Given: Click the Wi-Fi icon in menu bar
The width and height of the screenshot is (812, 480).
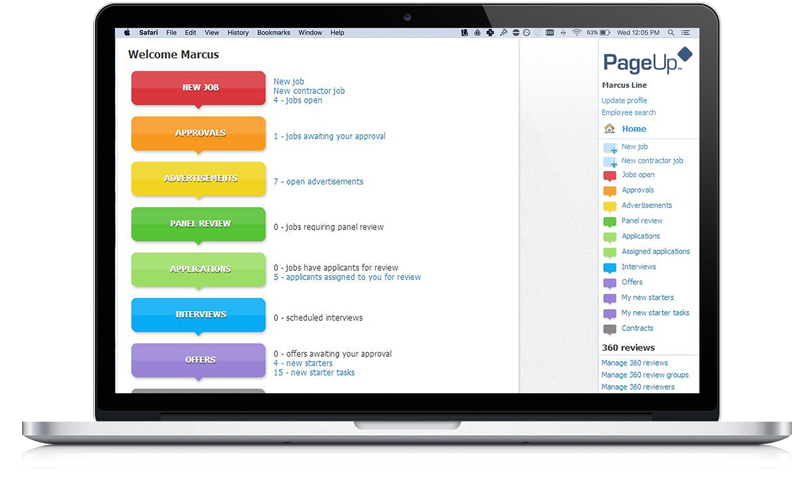Looking at the screenshot, I should tap(576, 33).
